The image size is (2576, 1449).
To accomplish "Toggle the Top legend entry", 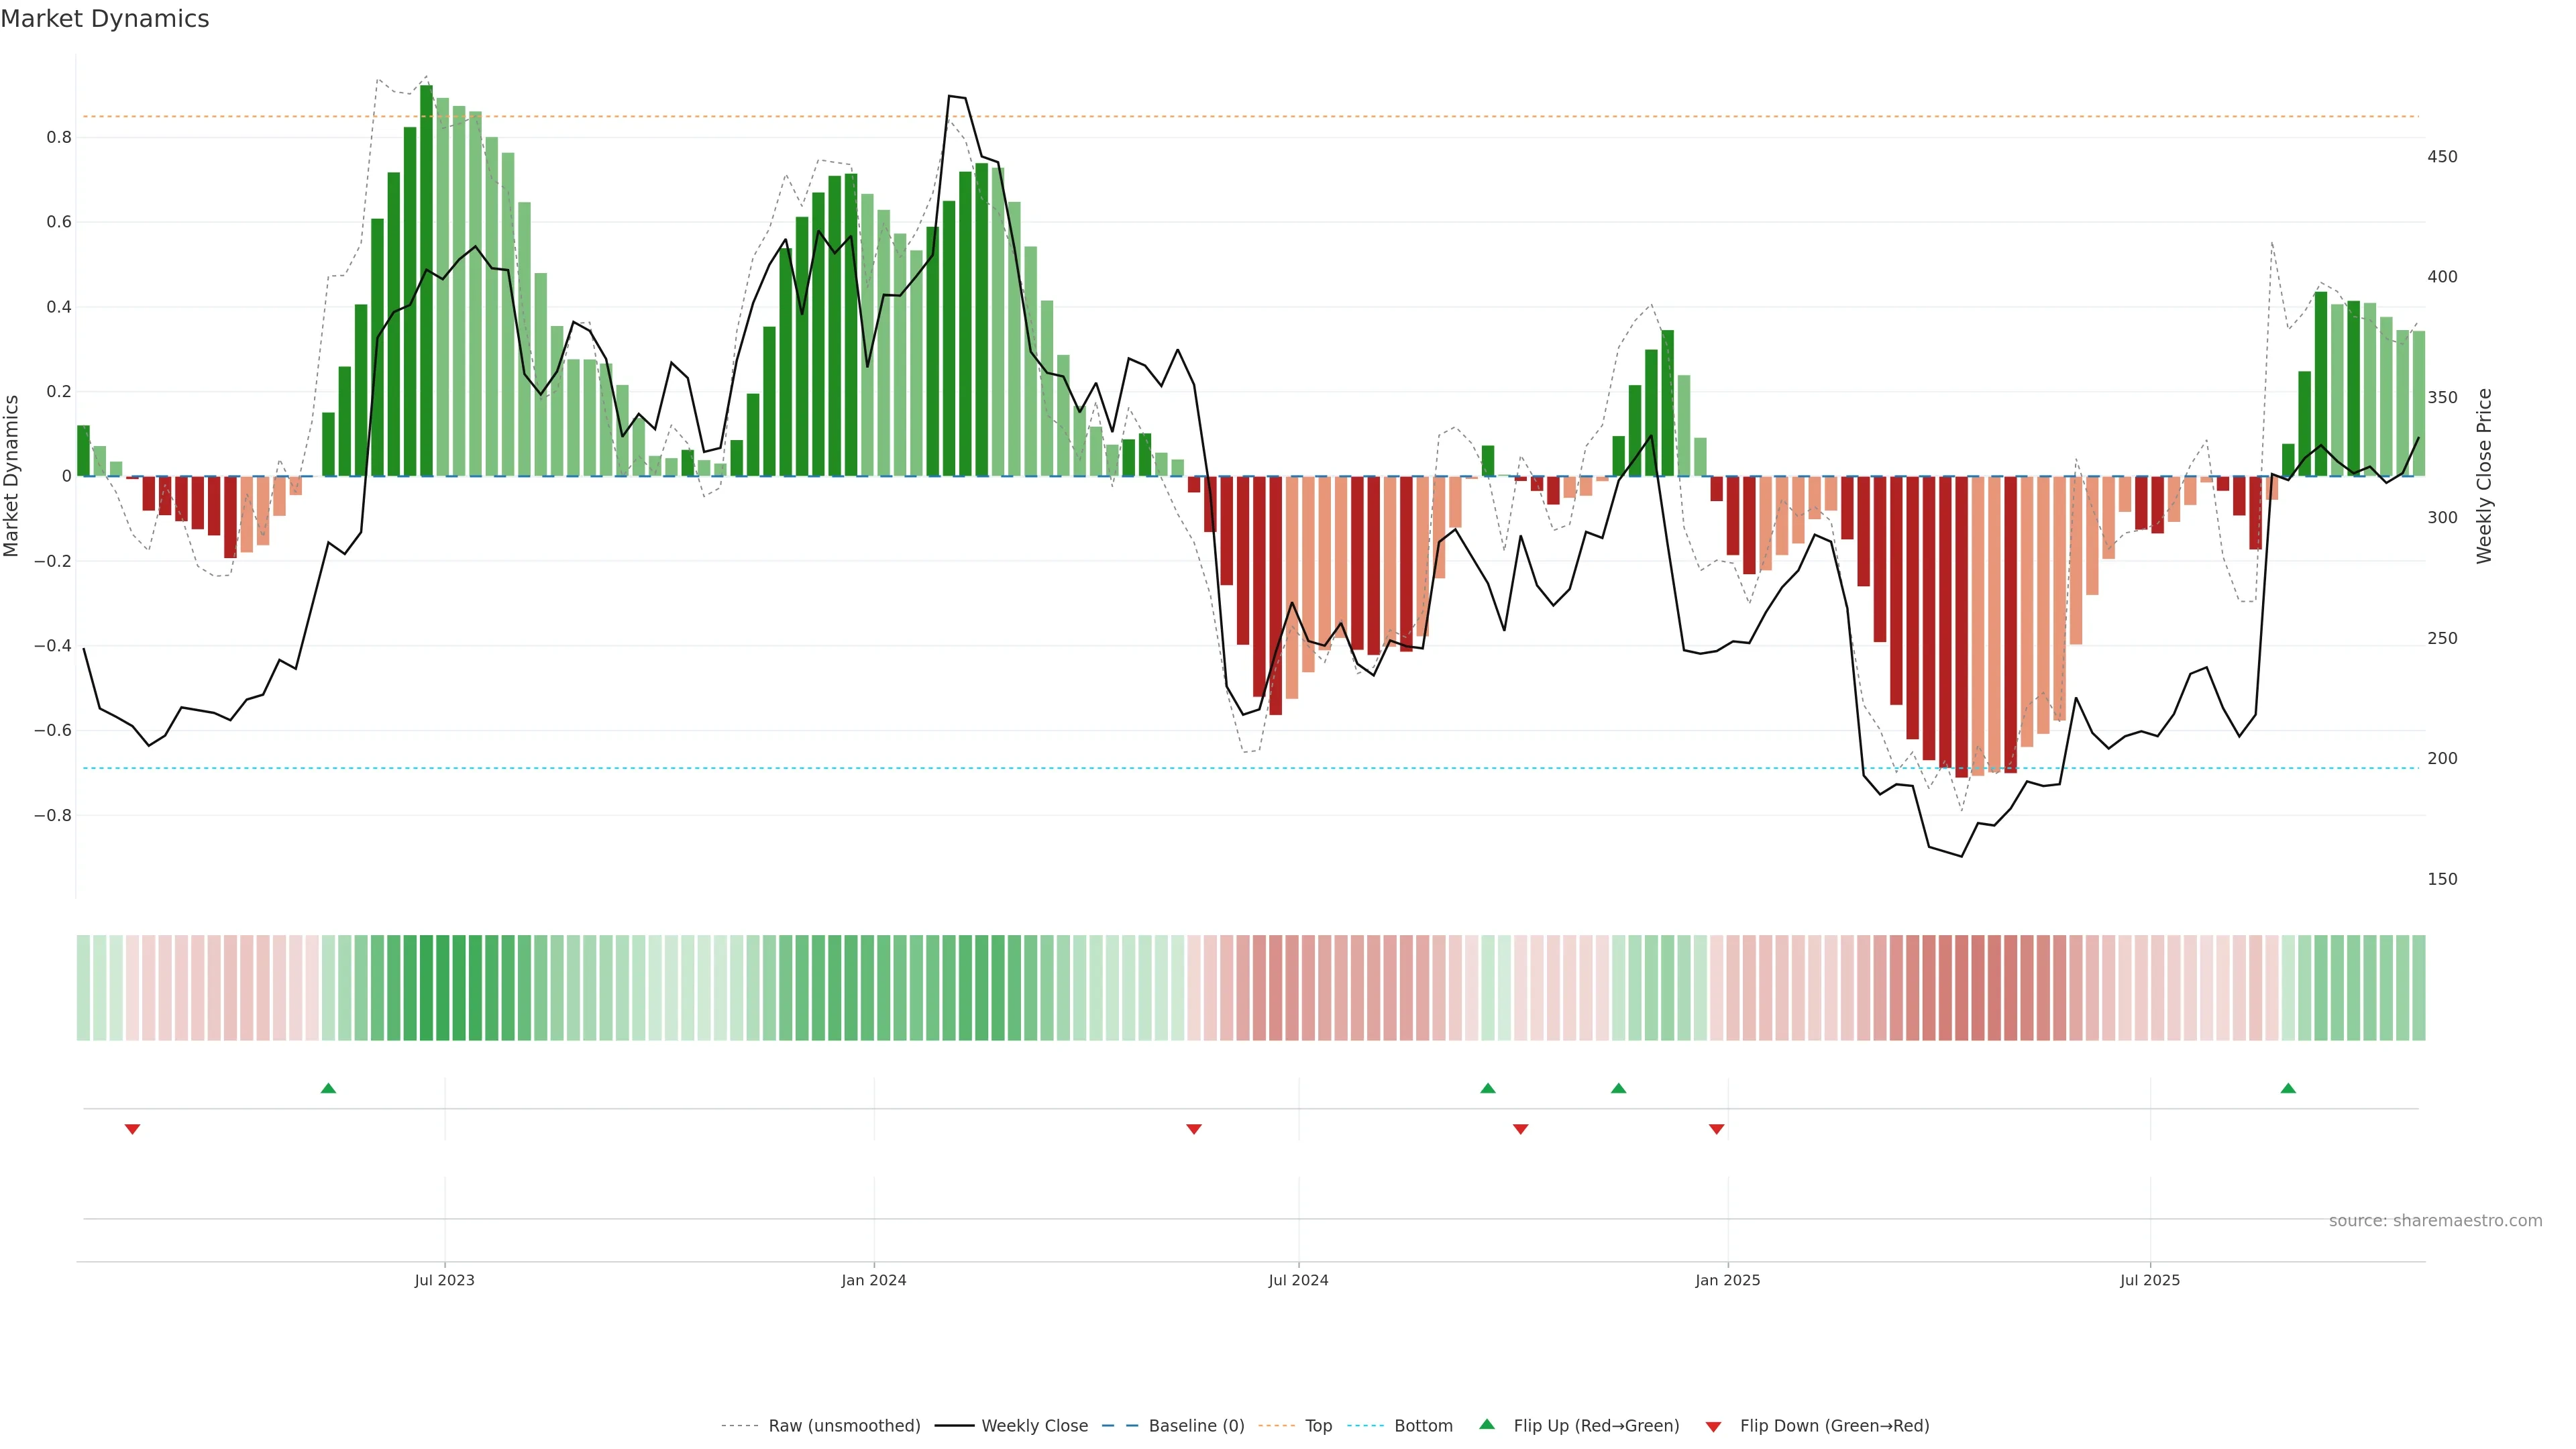I will 1318,1426.
